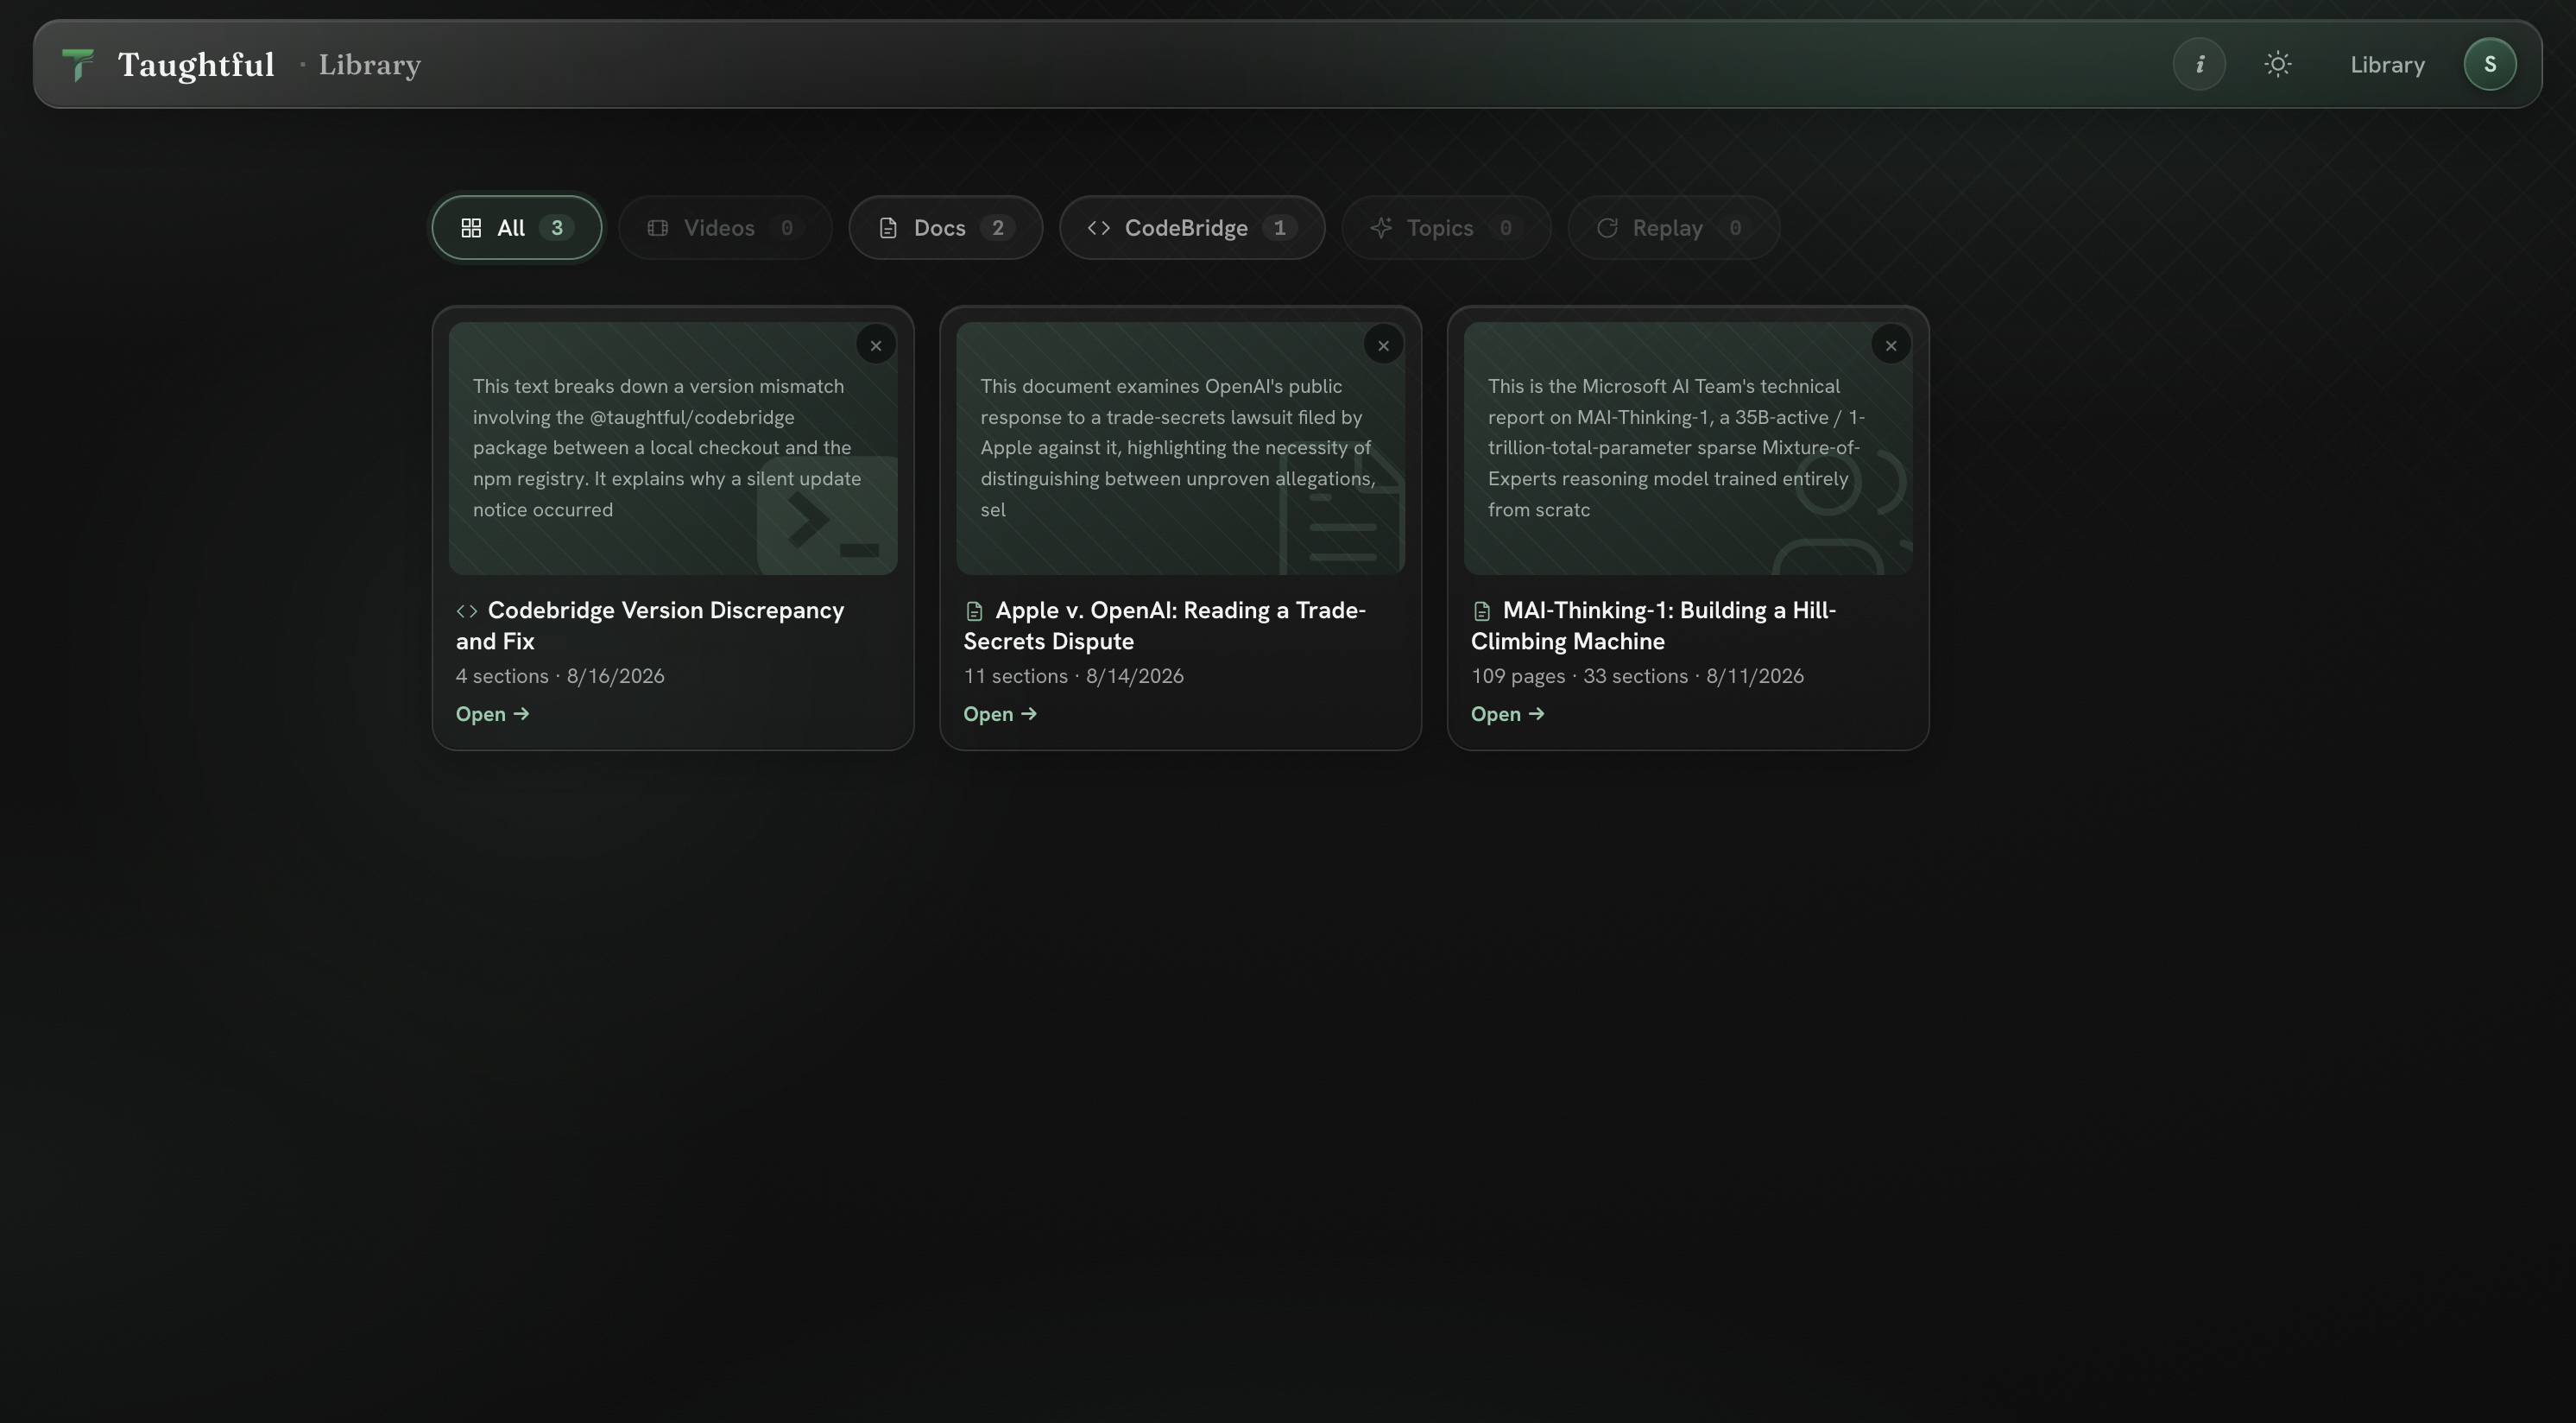Open the info button in header
This screenshot has width=2576, height=1423.
(x=2199, y=65)
